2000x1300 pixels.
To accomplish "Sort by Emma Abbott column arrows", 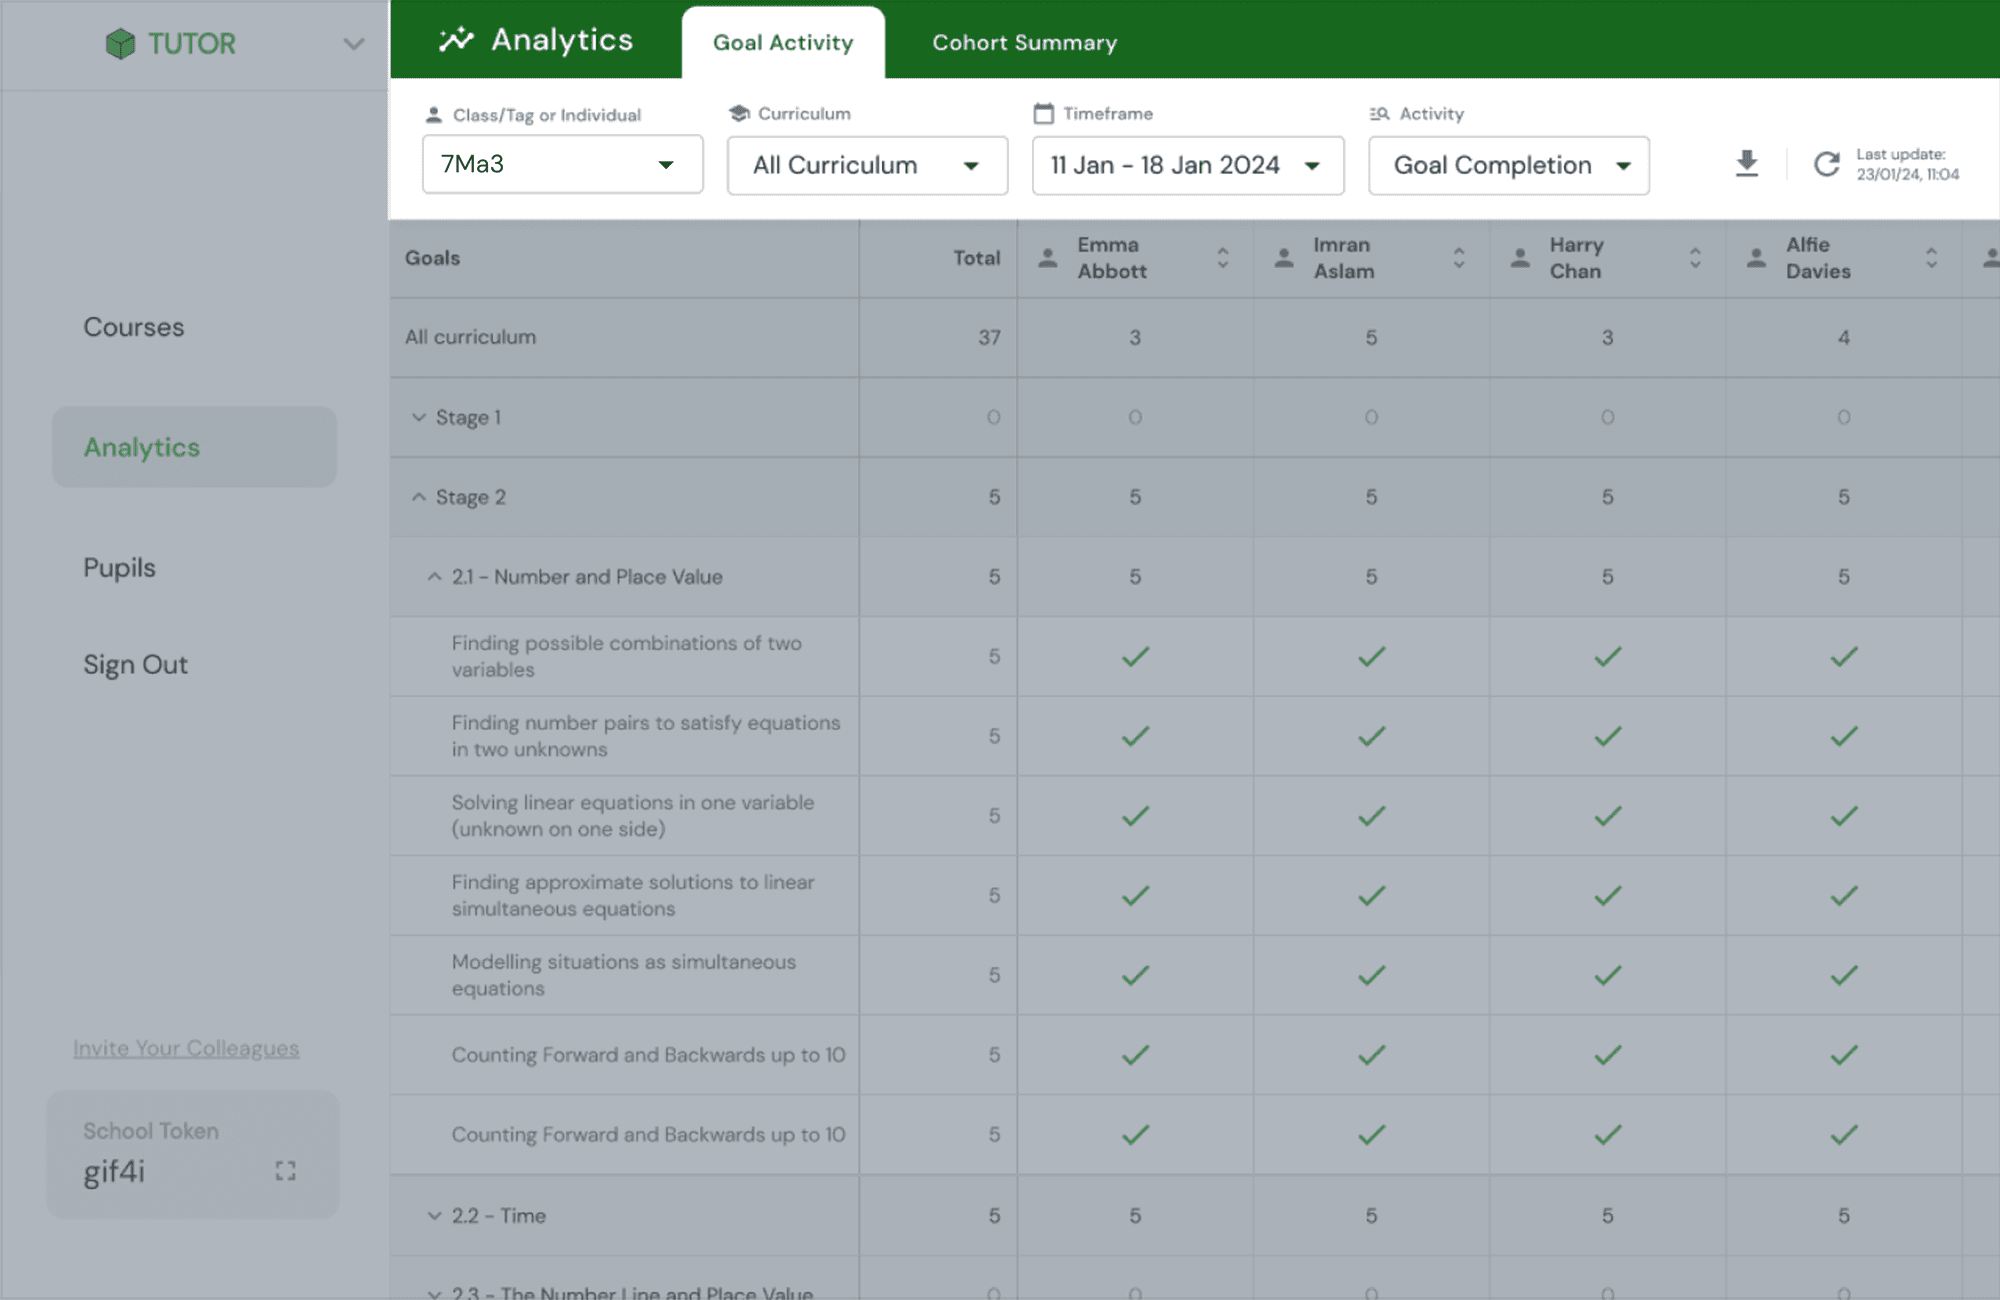I will 1222,258.
